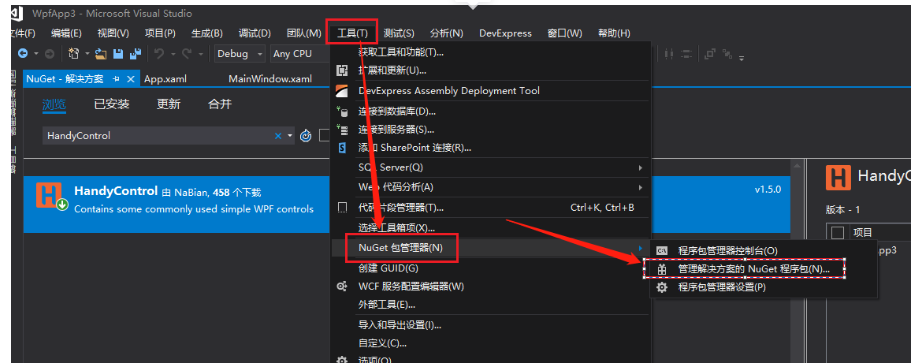Click the Navigate Forward arrow icon
The image size is (913, 363).
(49, 54)
